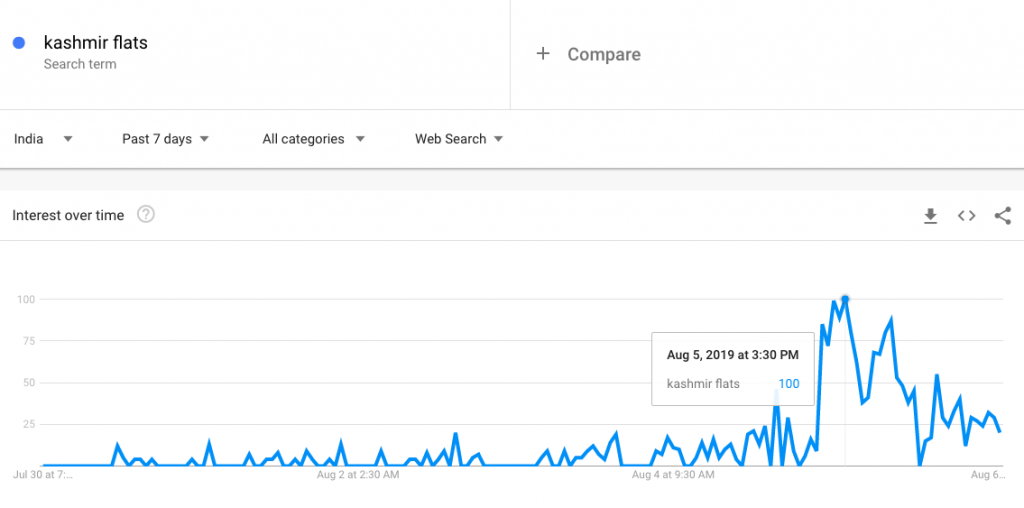Click the plus icon beside Compare

pos(543,54)
